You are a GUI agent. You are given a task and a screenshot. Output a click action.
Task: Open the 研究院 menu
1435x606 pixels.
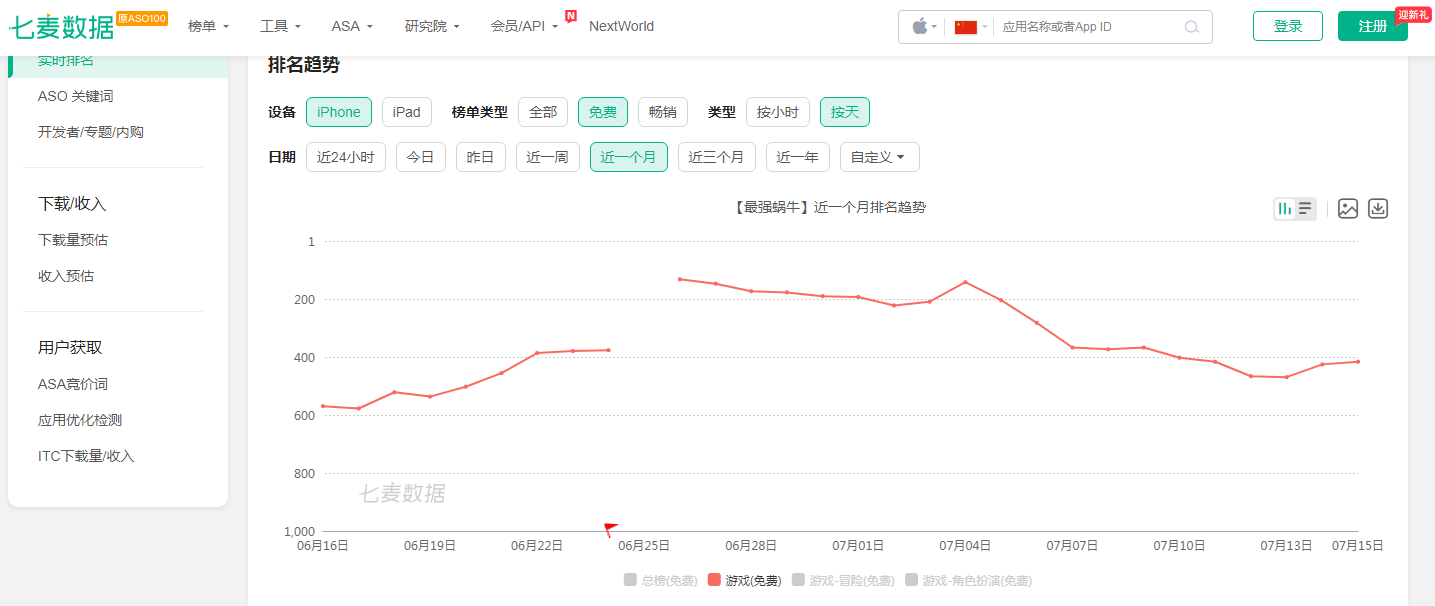point(426,26)
